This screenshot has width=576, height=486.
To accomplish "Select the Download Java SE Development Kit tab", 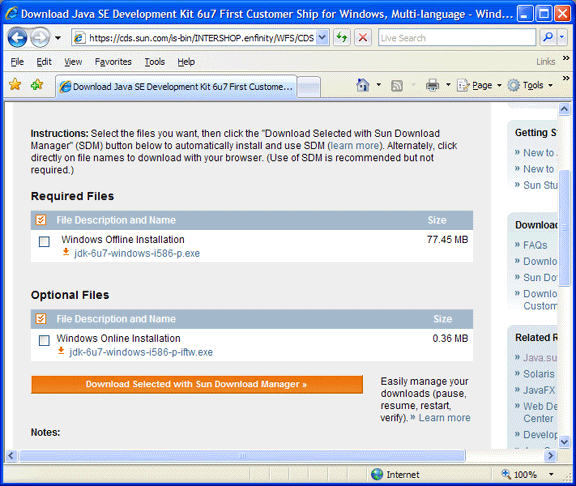I will 176,87.
